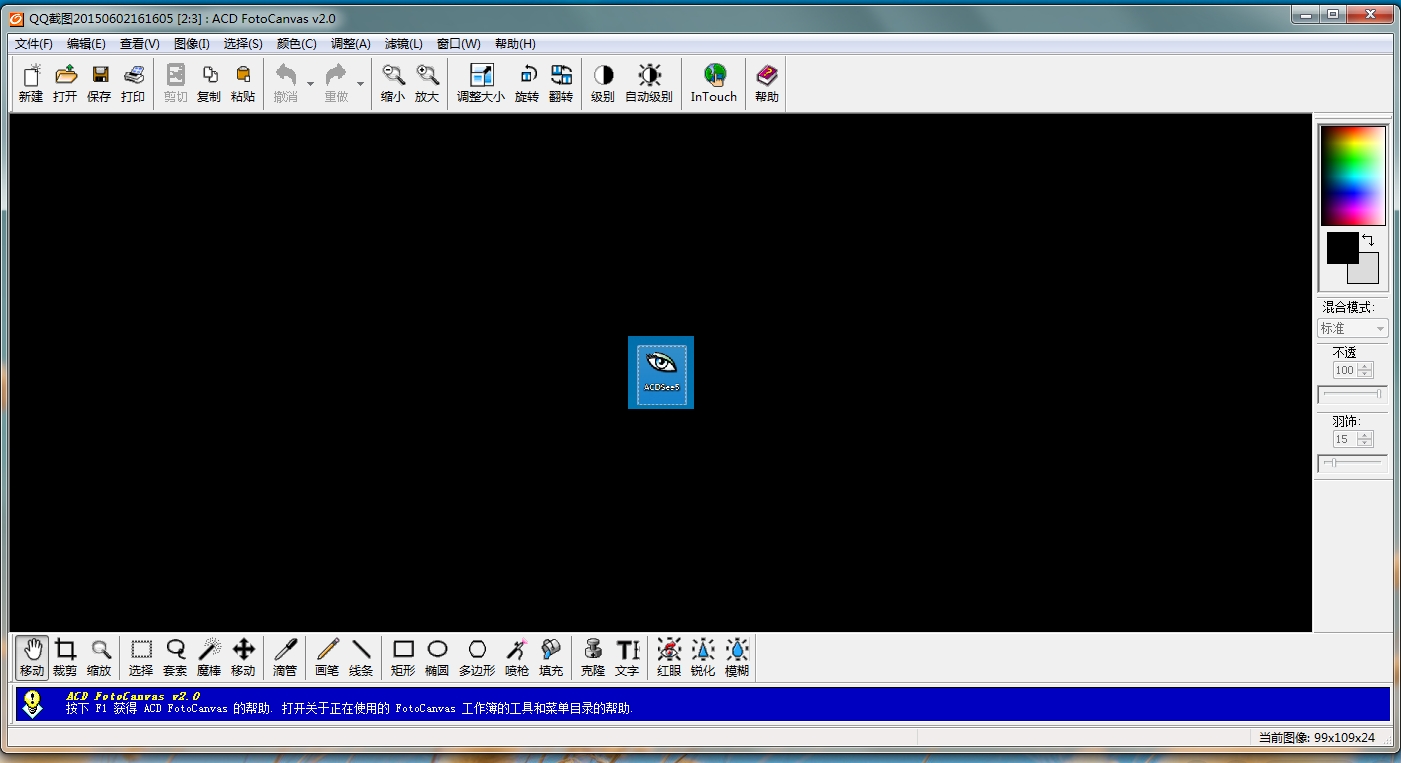
Task: Open the 滤镜(L) menu
Action: (x=403, y=44)
